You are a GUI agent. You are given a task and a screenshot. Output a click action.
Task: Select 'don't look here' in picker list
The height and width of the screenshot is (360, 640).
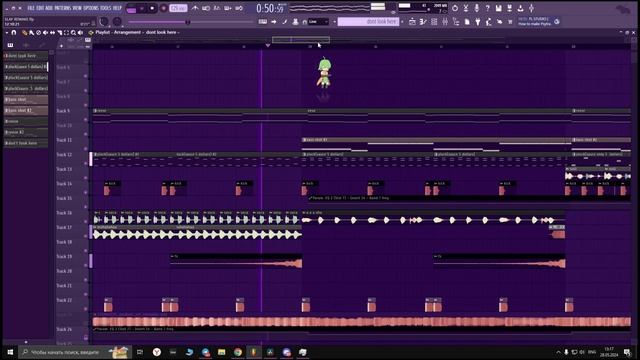tap(26, 143)
